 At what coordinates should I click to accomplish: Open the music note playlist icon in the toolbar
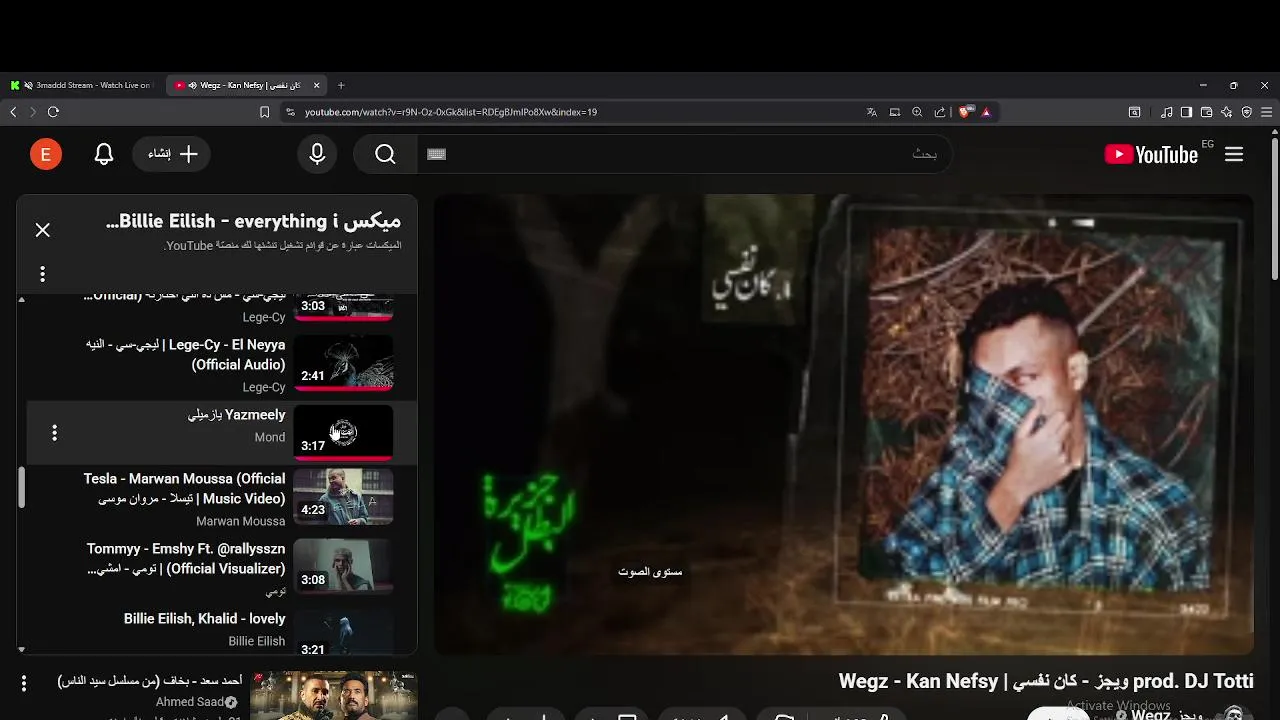click(1167, 112)
